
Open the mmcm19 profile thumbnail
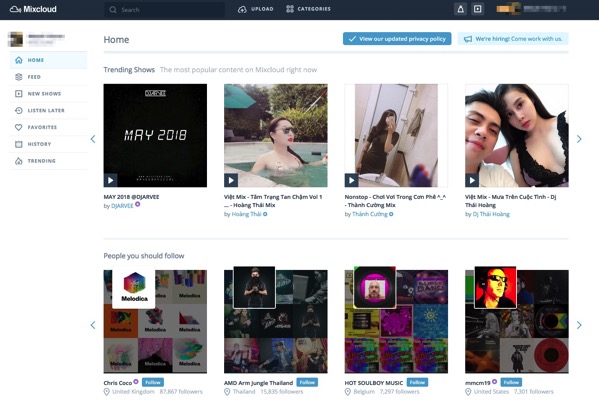(495, 287)
